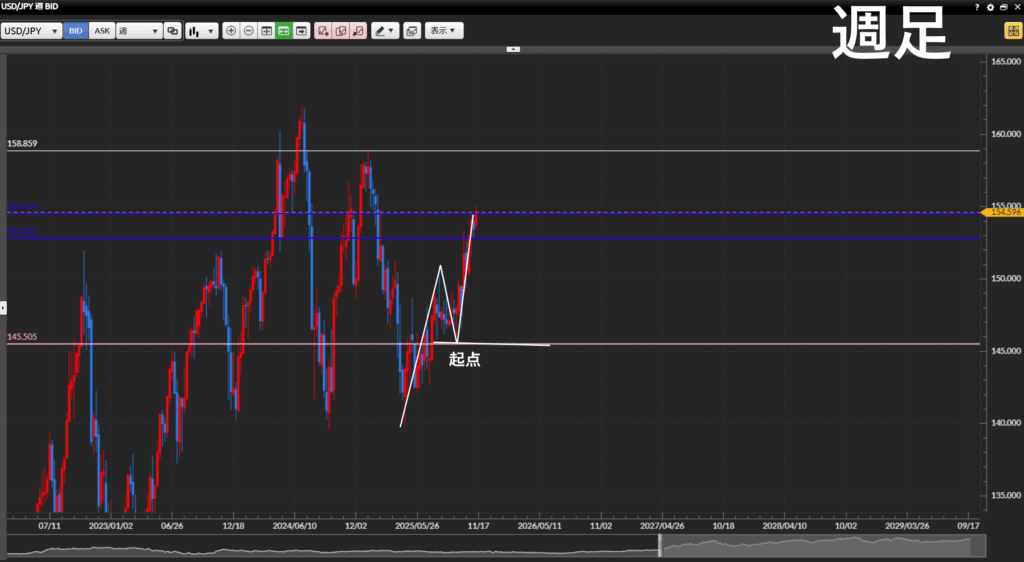The width and height of the screenshot is (1024, 562).
Task: Click the chart copy icon before 表示
Action: tap(412, 31)
